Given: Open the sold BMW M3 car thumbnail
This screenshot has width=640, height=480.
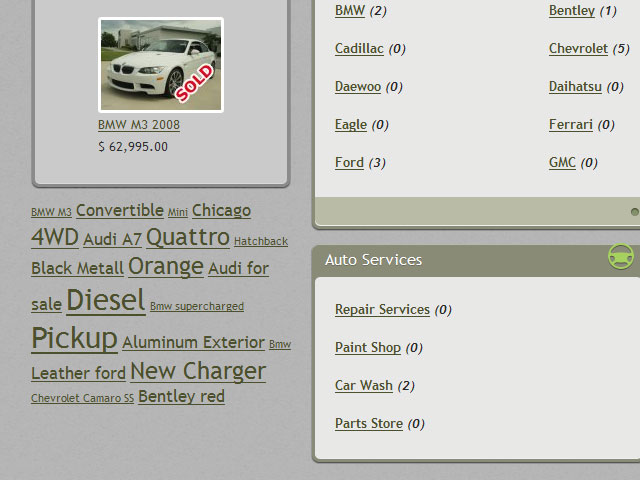Looking at the screenshot, I should [161, 65].
